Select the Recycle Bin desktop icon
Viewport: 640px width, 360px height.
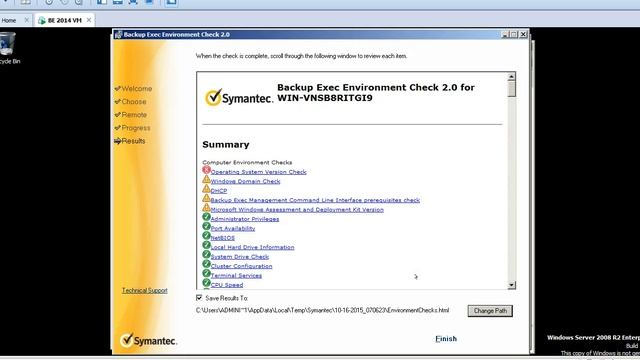point(8,48)
